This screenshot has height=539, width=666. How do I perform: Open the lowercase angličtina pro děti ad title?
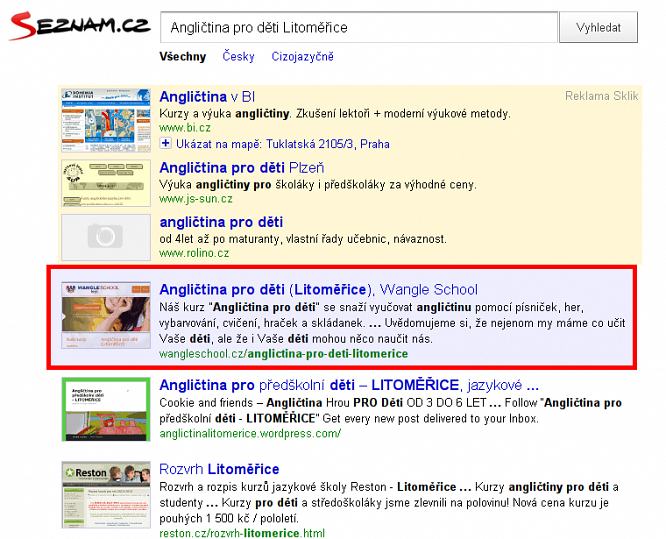click(x=221, y=222)
